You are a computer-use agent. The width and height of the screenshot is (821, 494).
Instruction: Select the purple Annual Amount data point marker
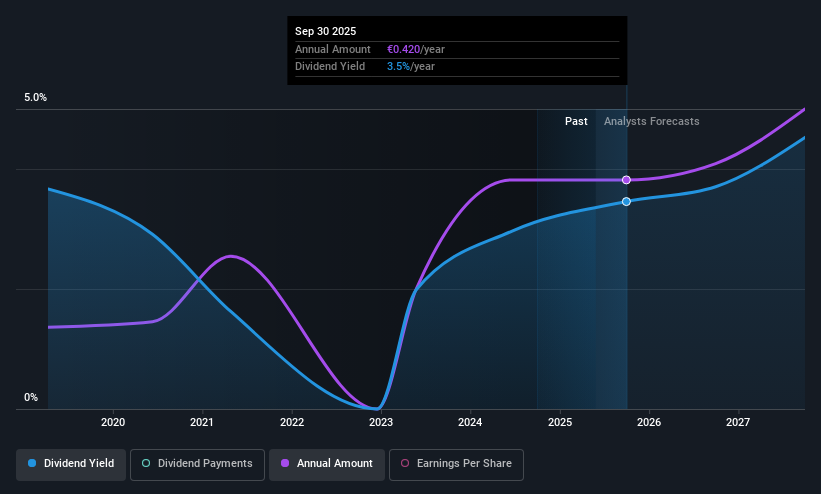click(x=626, y=180)
